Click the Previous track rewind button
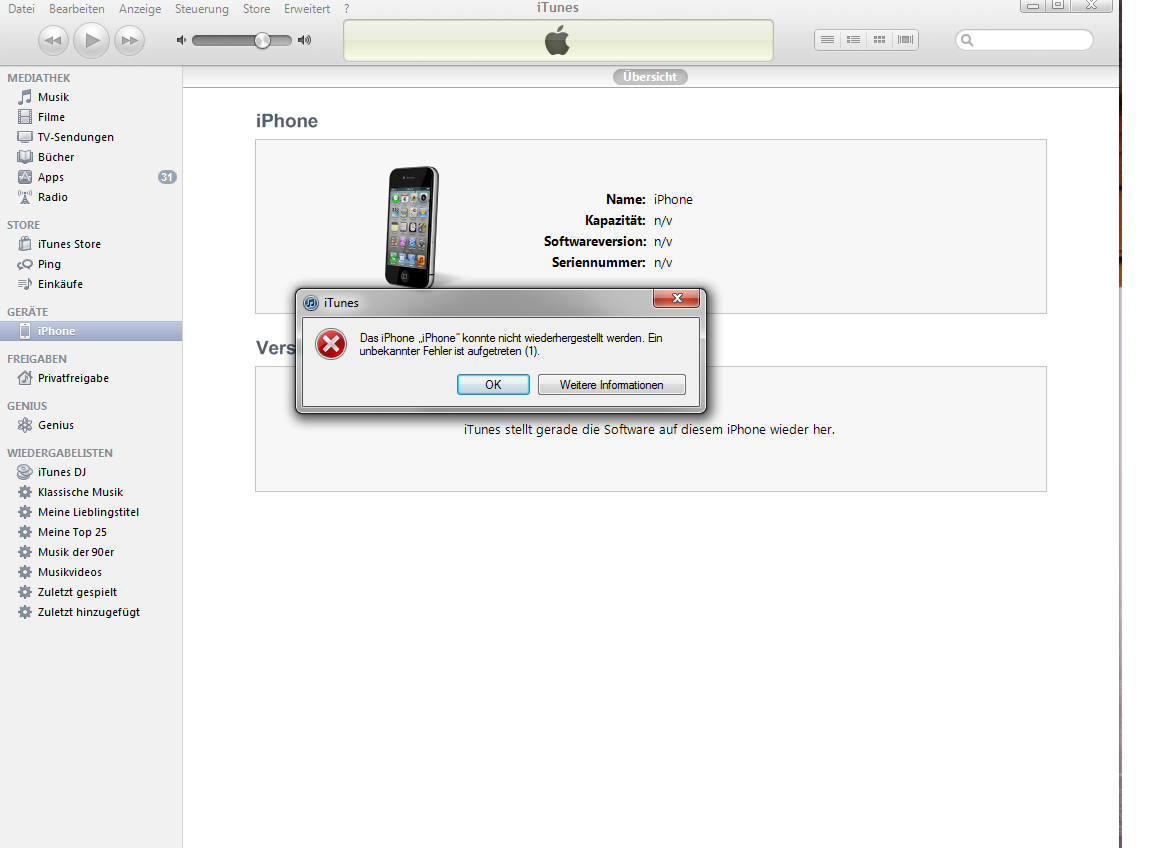The height and width of the screenshot is (848, 1152). pos(54,41)
